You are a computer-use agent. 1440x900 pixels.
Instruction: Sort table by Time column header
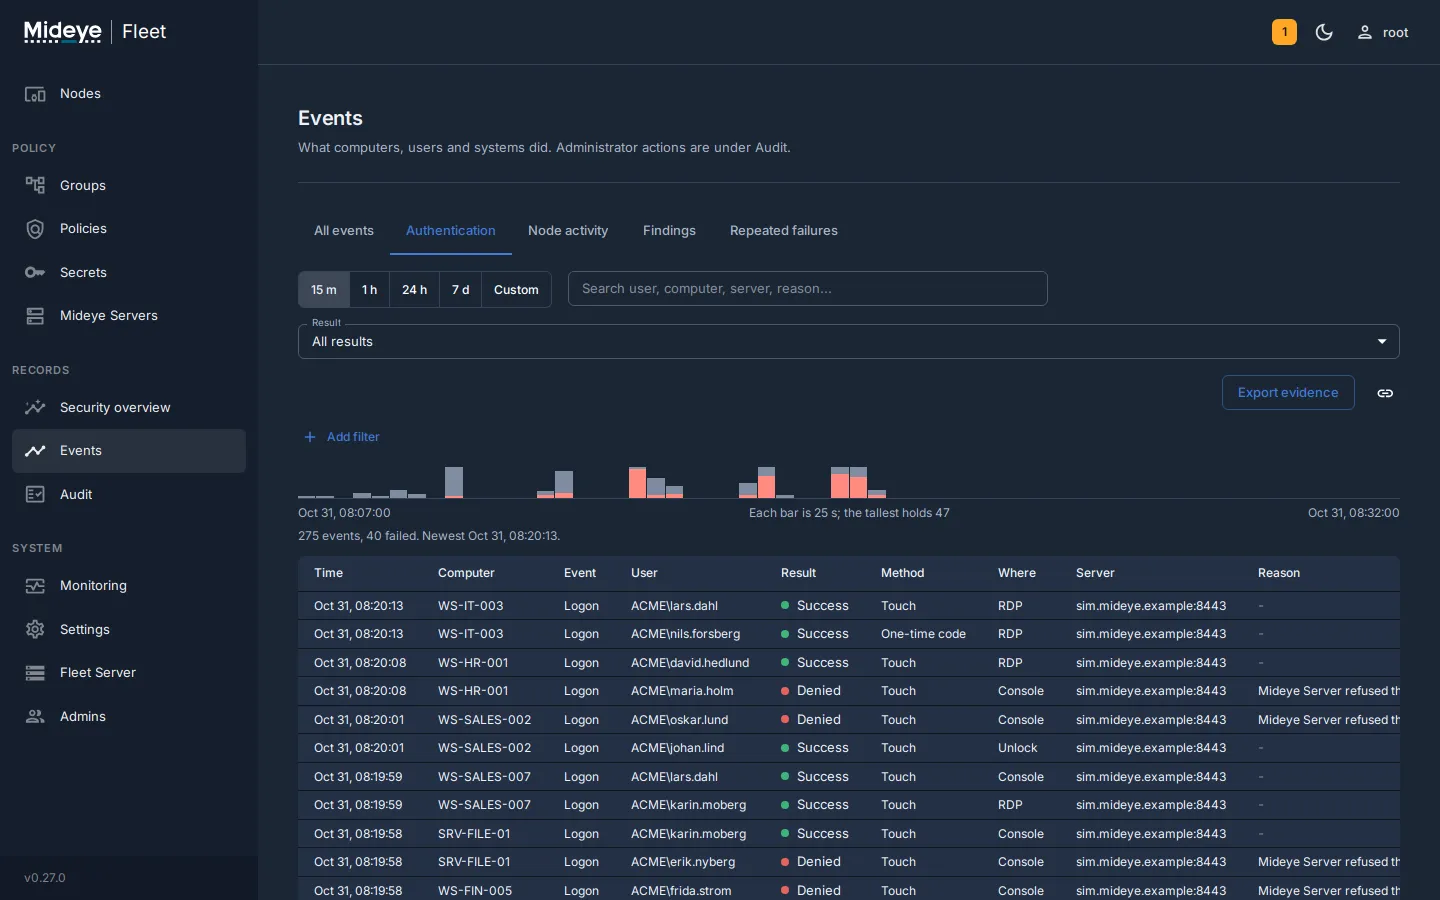tap(329, 574)
